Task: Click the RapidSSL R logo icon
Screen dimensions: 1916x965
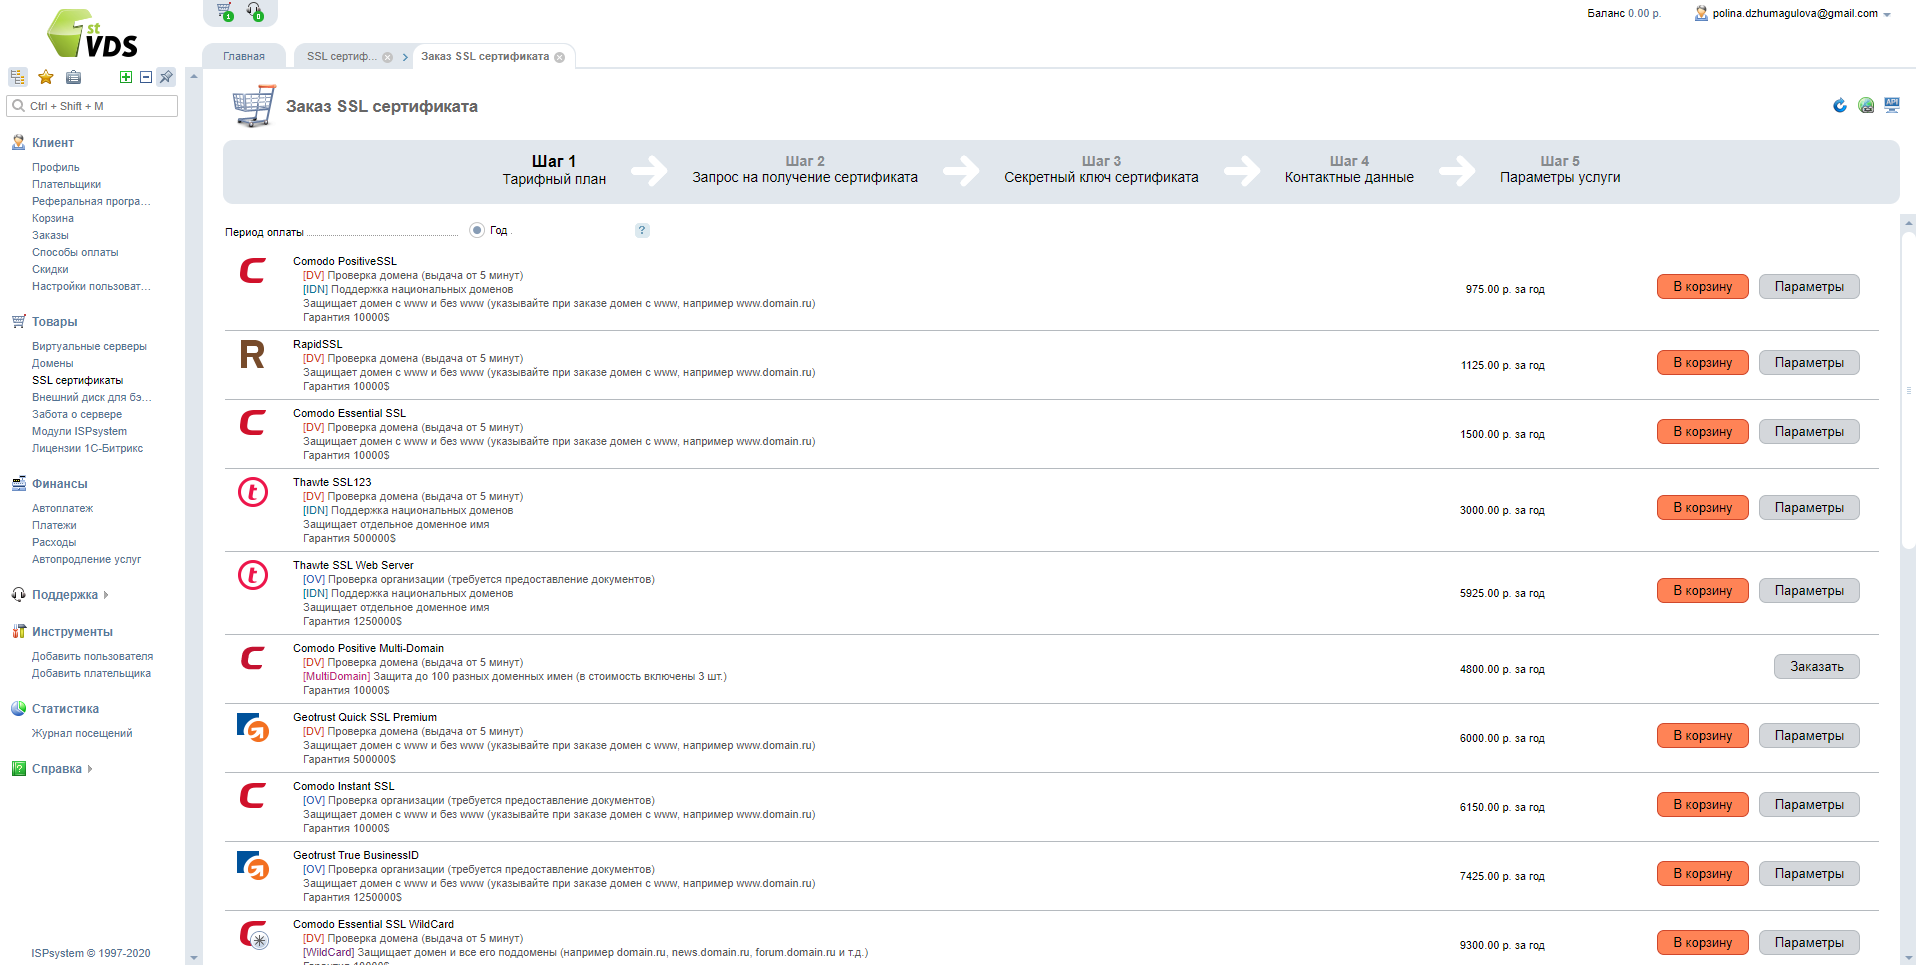Action: point(253,354)
